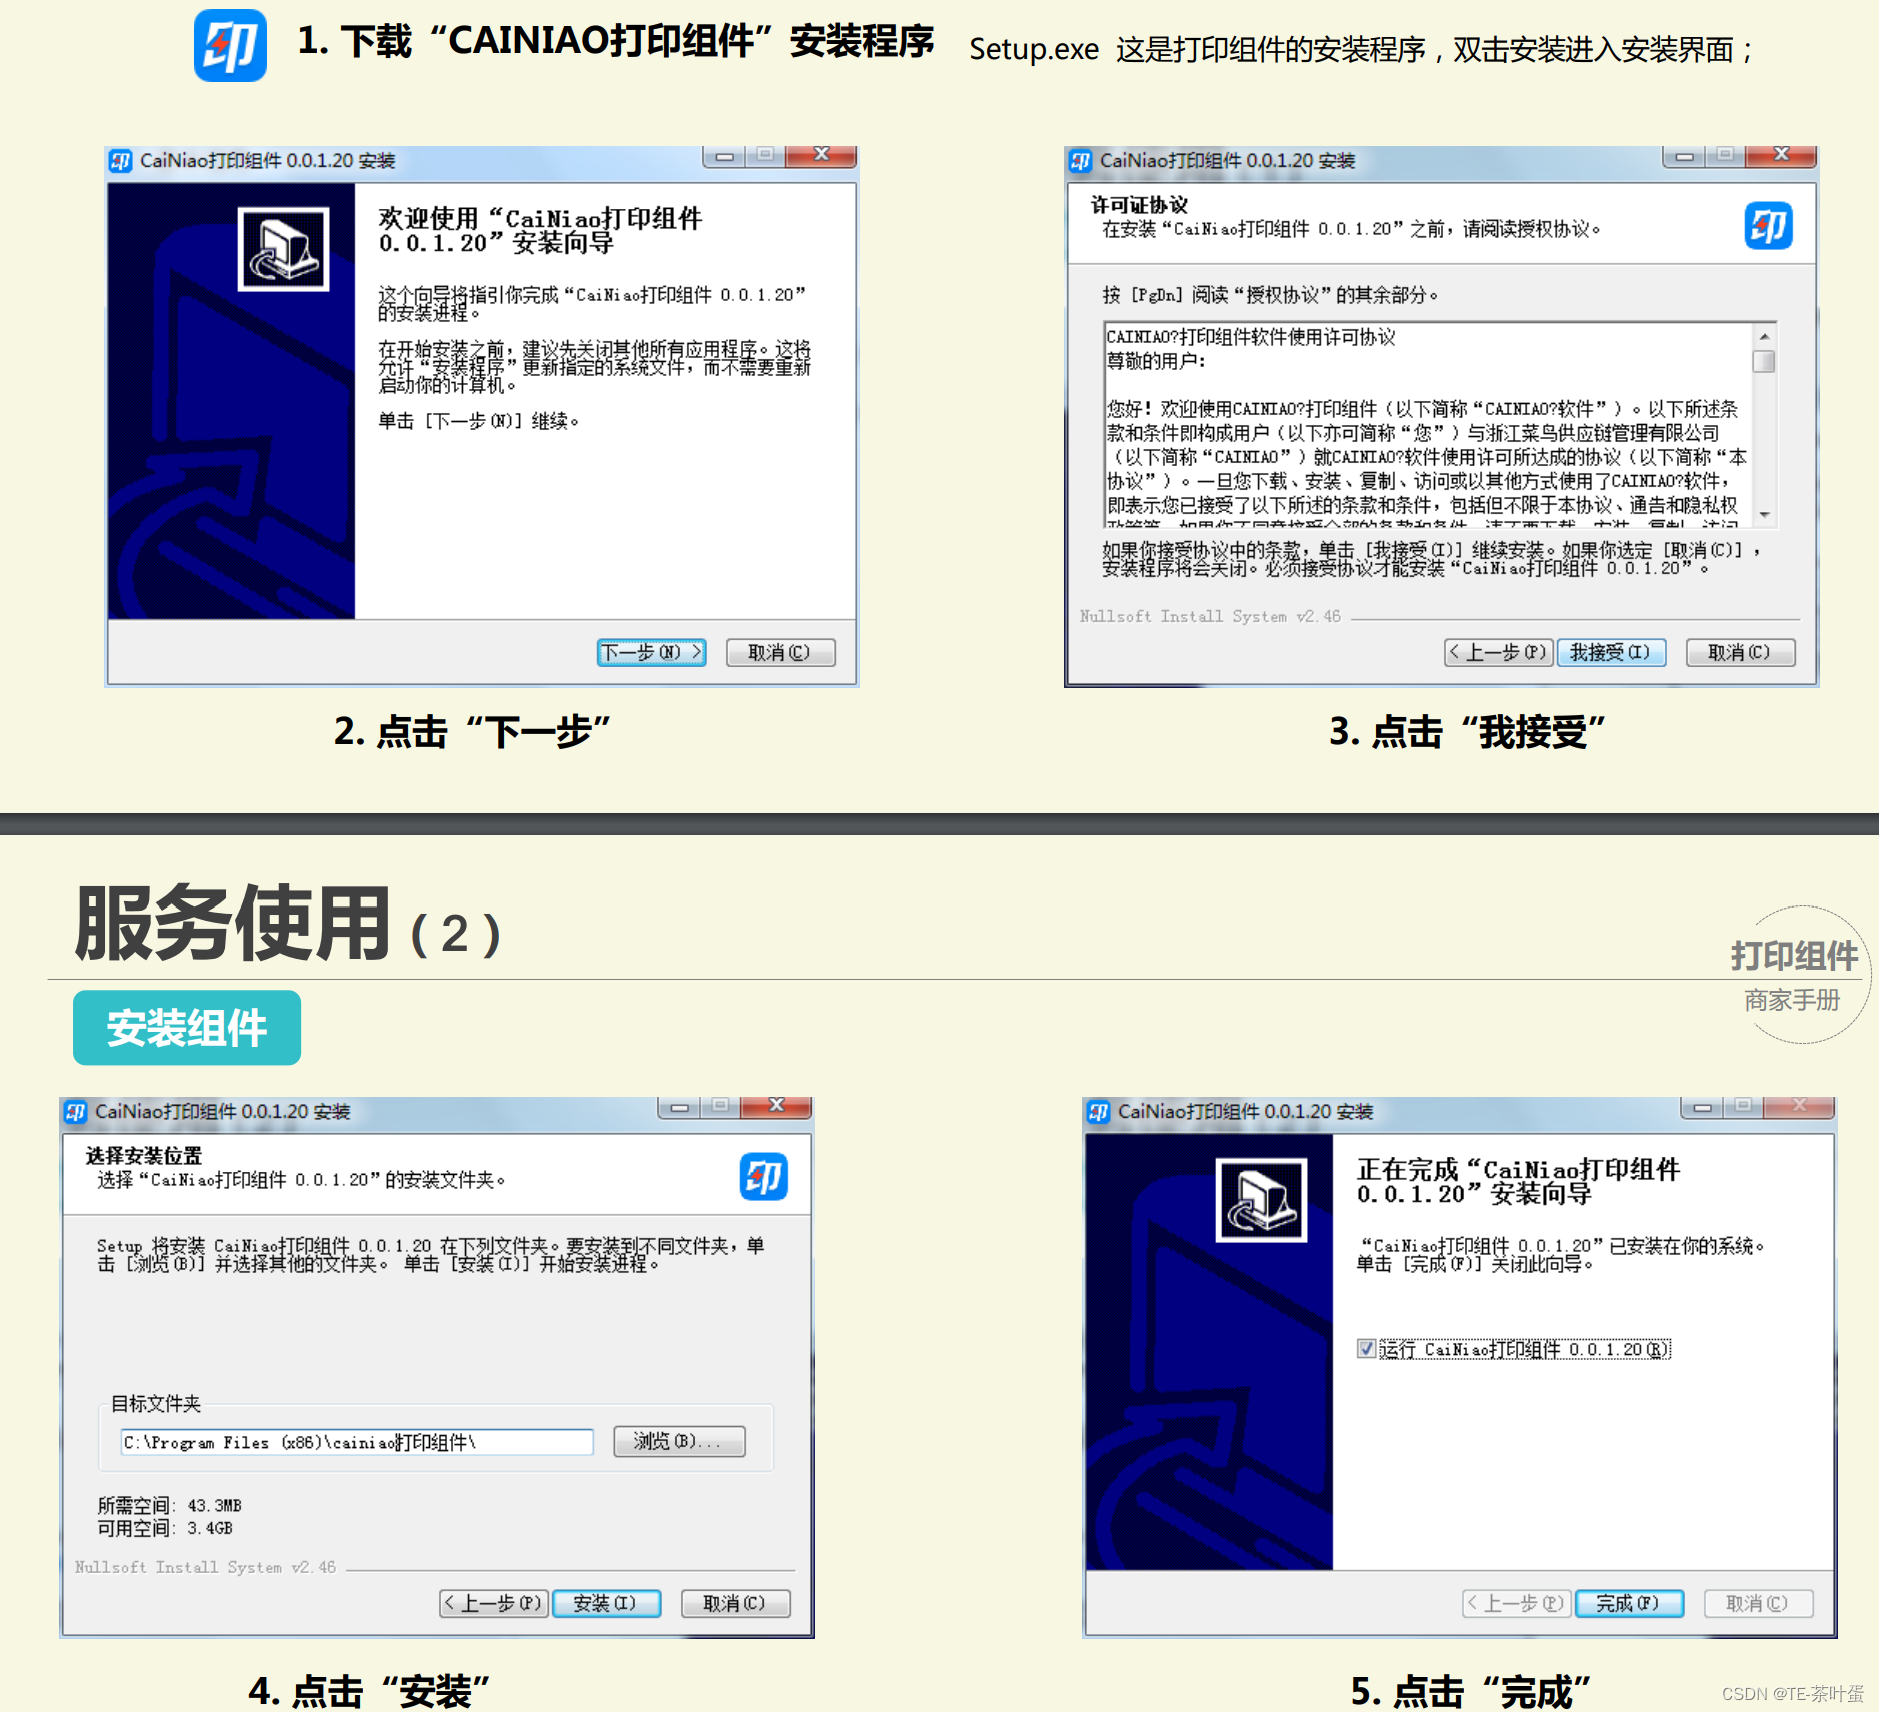Click the license agreement text area
This screenshot has height=1712, width=1879.
coord(1429,424)
